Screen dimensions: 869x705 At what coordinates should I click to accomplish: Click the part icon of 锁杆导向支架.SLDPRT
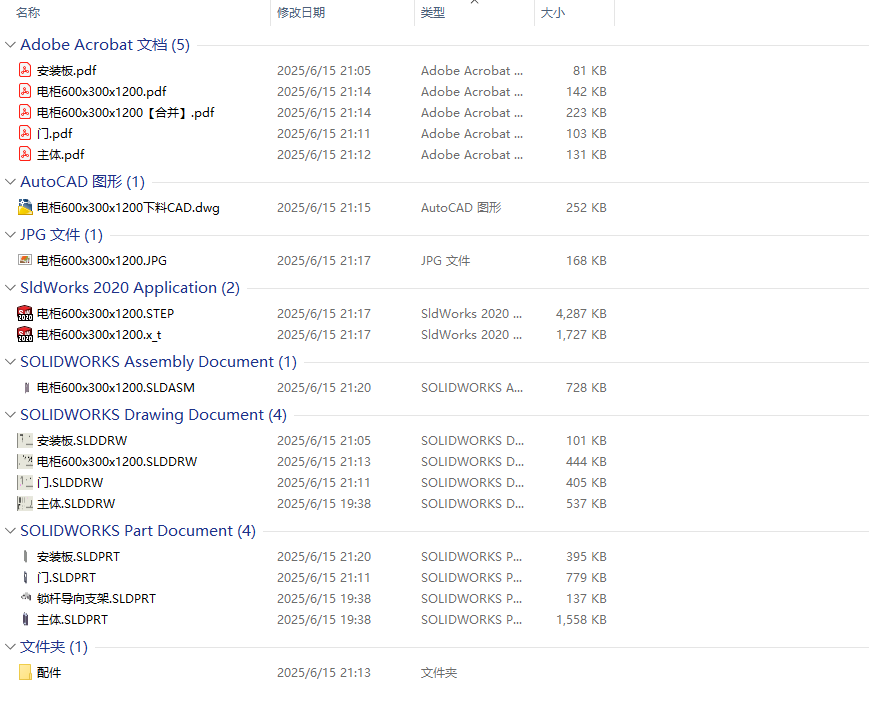(x=25, y=597)
